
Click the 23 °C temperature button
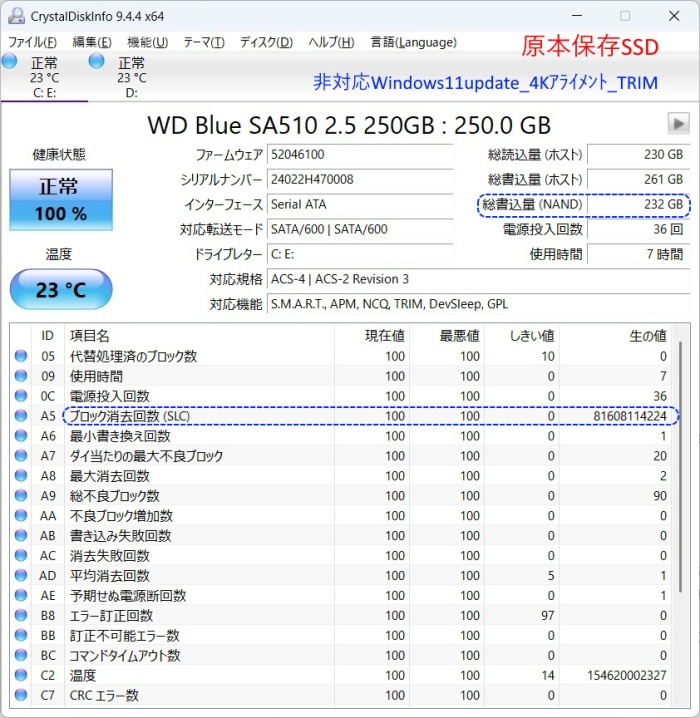(61, 289)
